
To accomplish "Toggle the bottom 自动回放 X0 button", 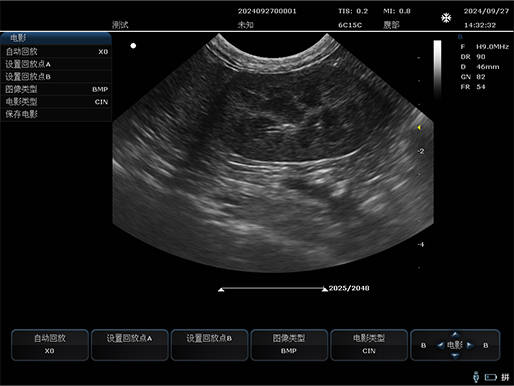I will (50, 345).
